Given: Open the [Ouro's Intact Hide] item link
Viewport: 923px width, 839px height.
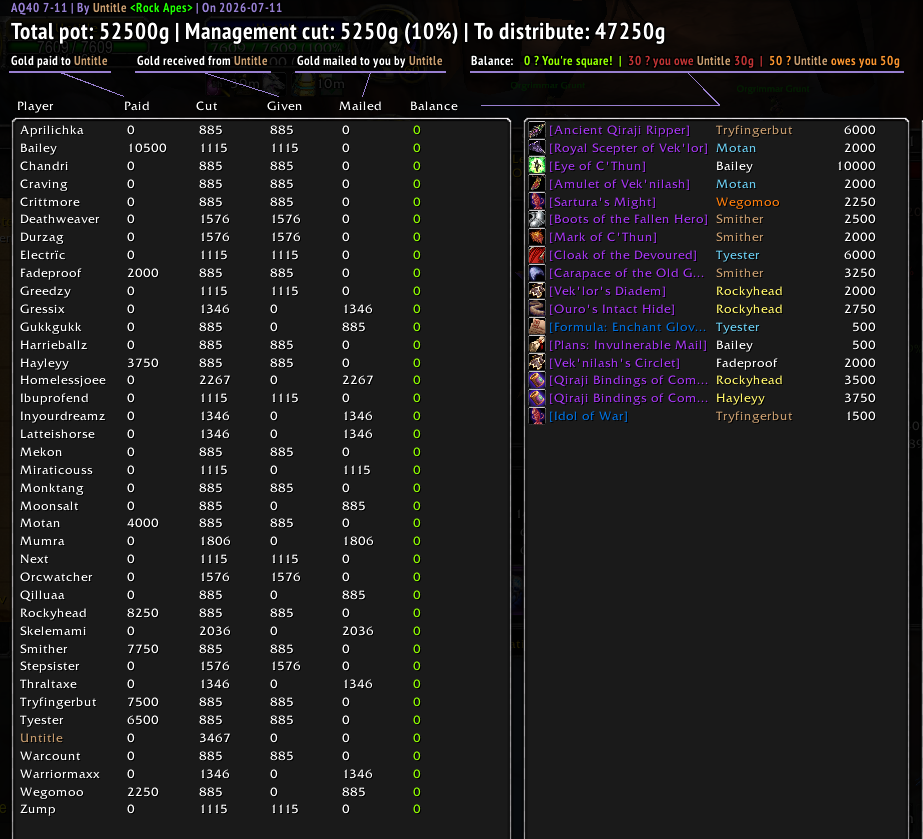Looking at the screenshot, I should [x=612, y=309].
